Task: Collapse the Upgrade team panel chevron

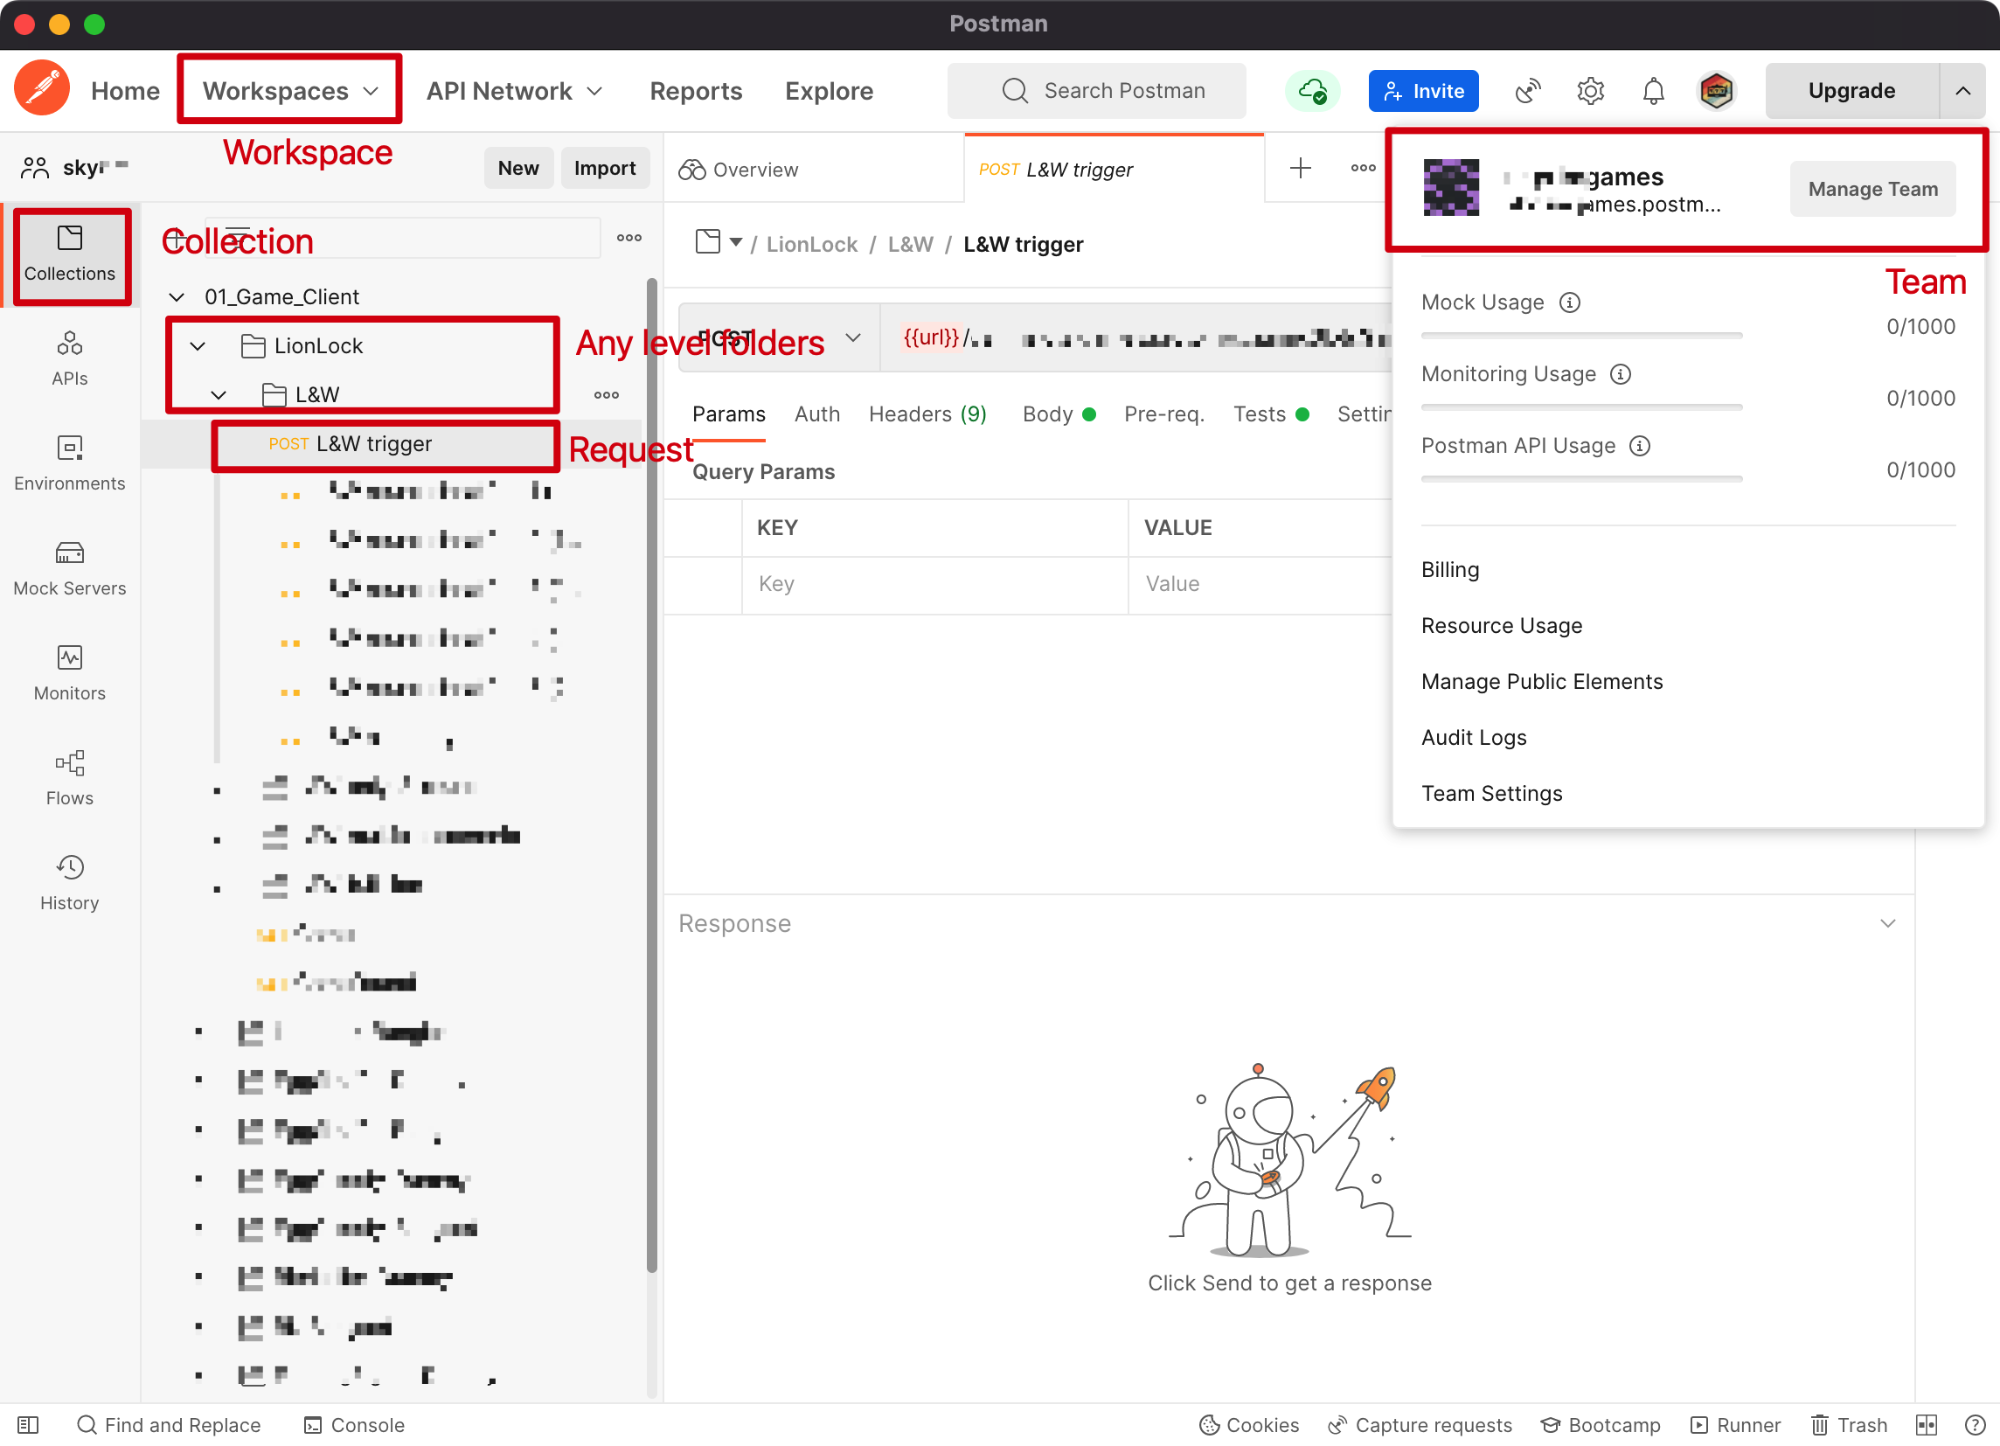Action: (1963, 91)
